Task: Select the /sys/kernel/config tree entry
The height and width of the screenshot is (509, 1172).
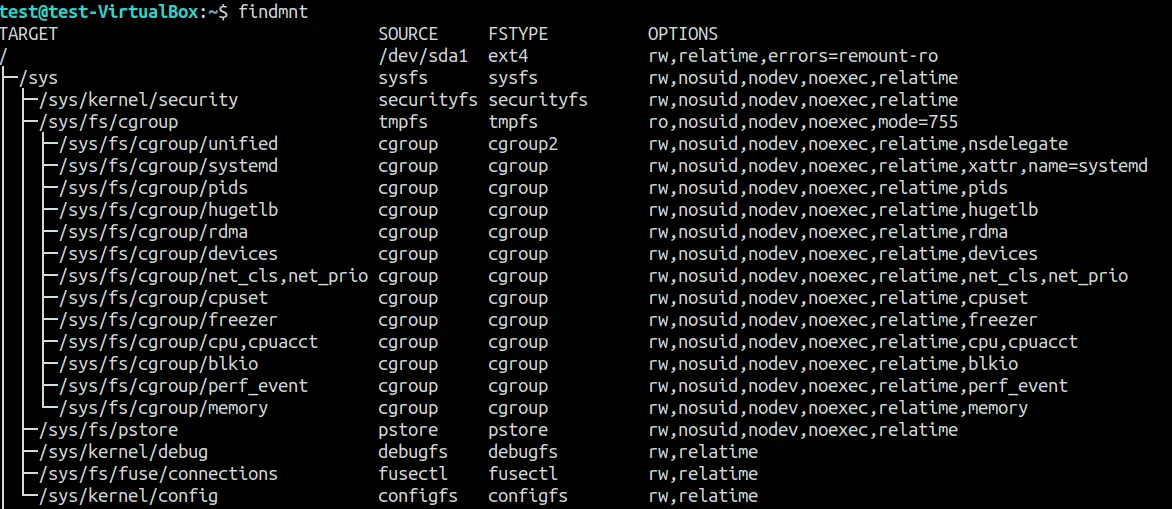Action: (128, 496)
